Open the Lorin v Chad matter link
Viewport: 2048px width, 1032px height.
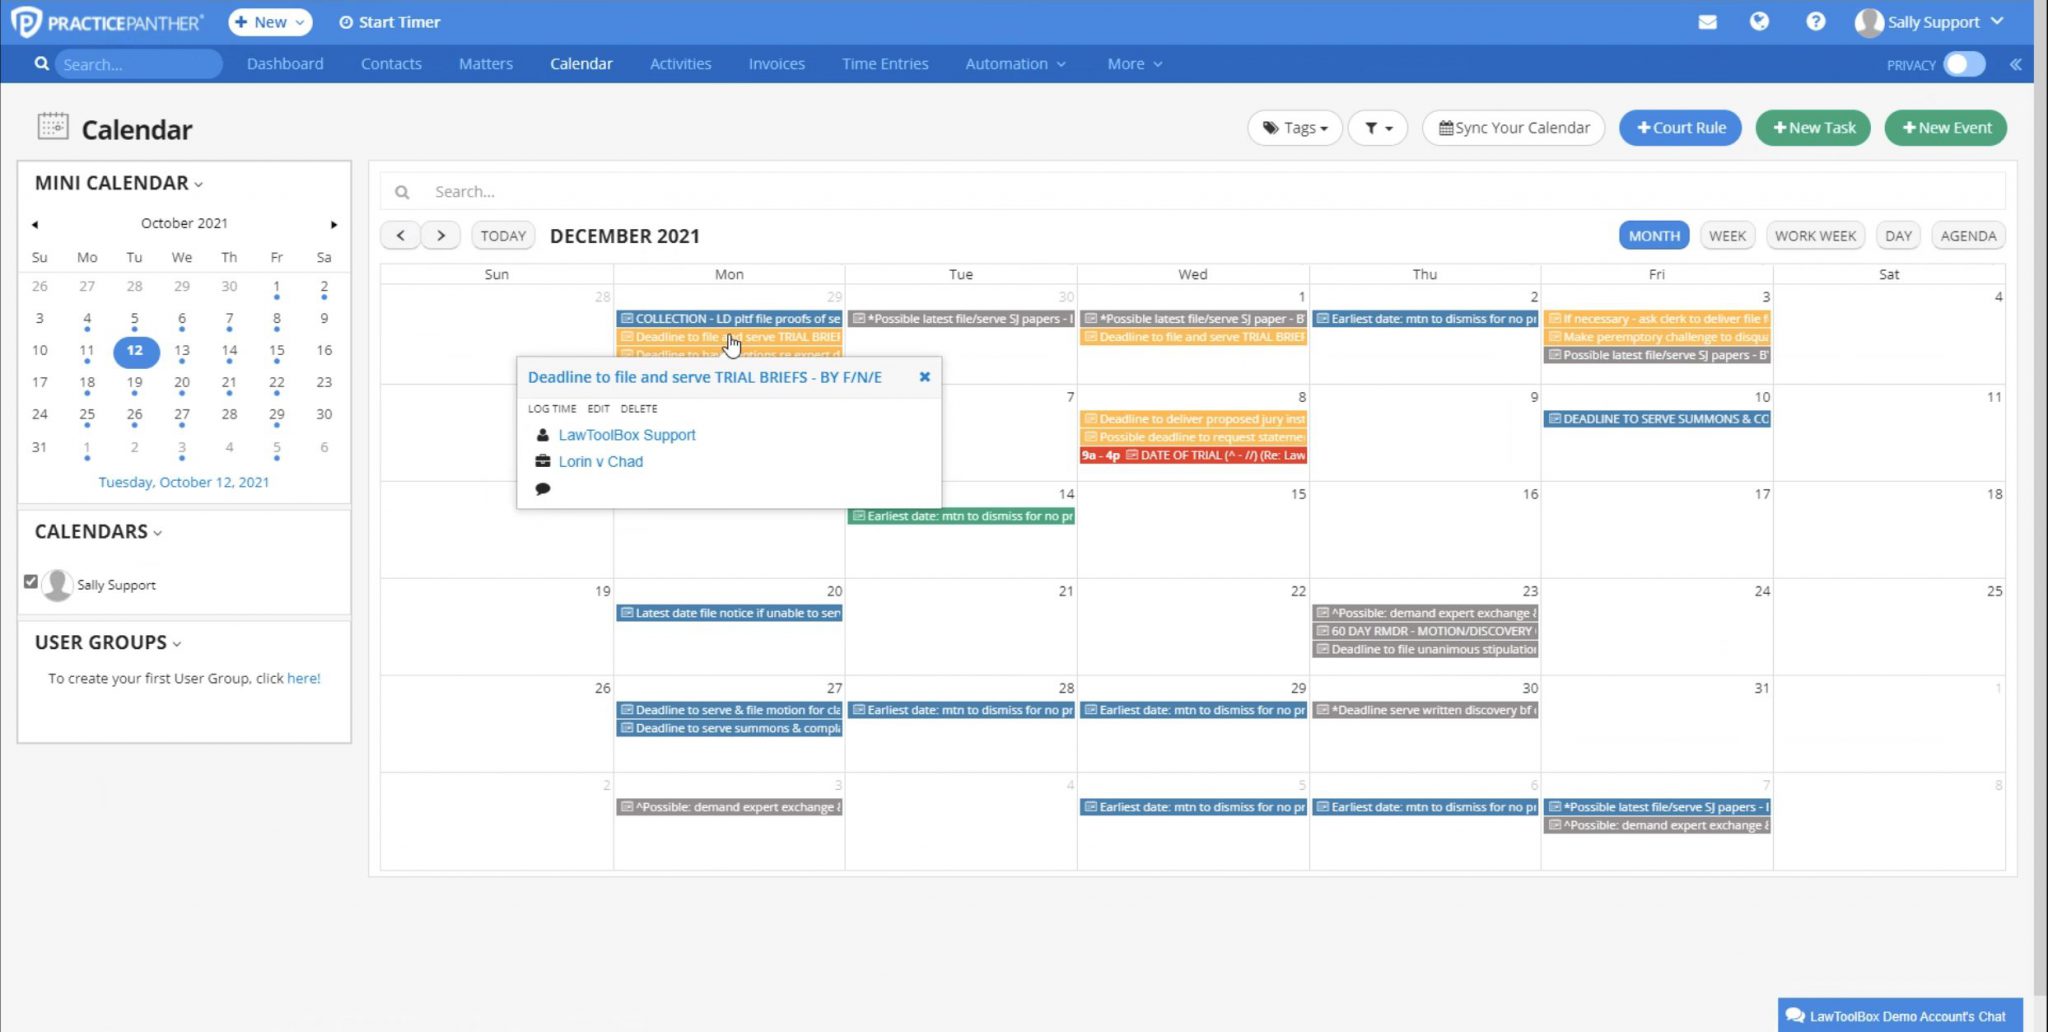click(x=600, y=461)
